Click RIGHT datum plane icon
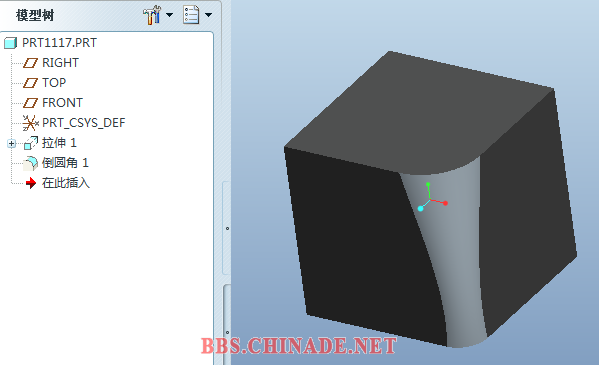599x365 pixels. 30,63
